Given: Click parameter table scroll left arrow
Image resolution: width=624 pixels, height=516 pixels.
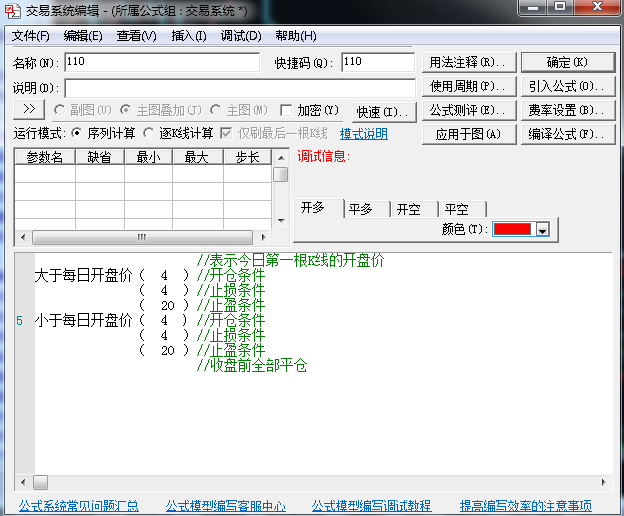Looking at the screenshot, I should point(23,238).
